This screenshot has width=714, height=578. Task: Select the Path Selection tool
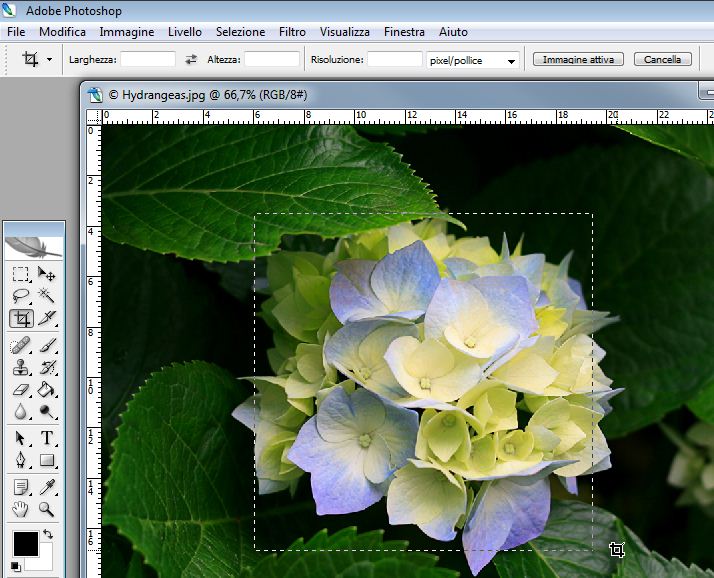coord(20,438)
